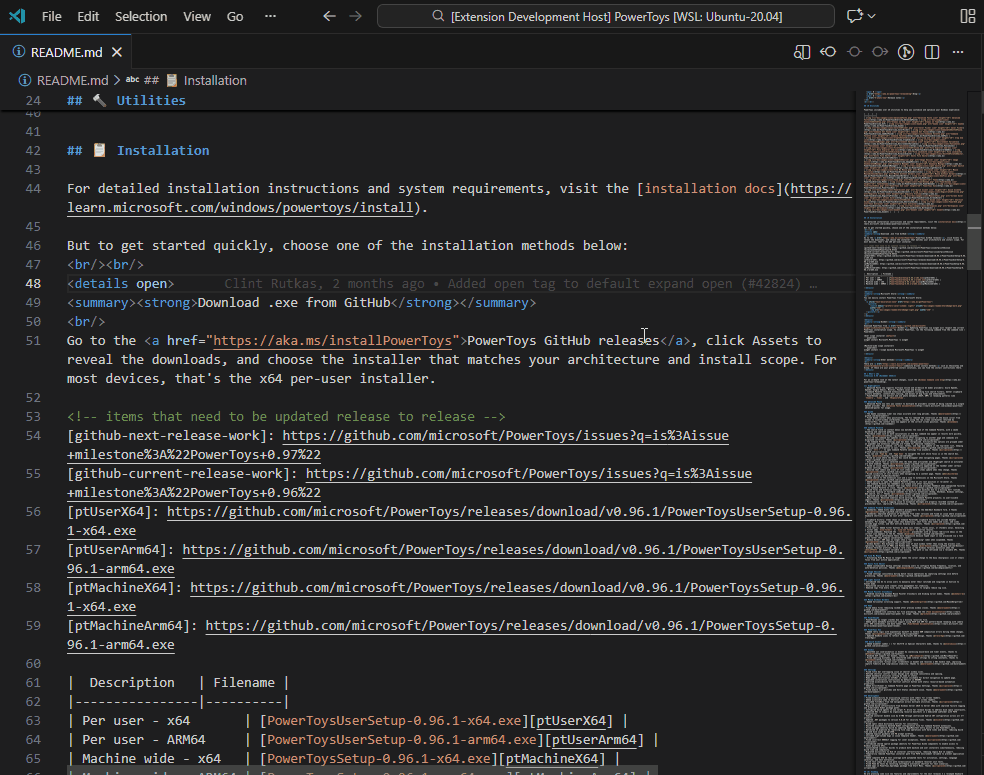This screenshot has width=984, height=775.
Task: Open the Go menu
Action: click(x=234, y=16)
